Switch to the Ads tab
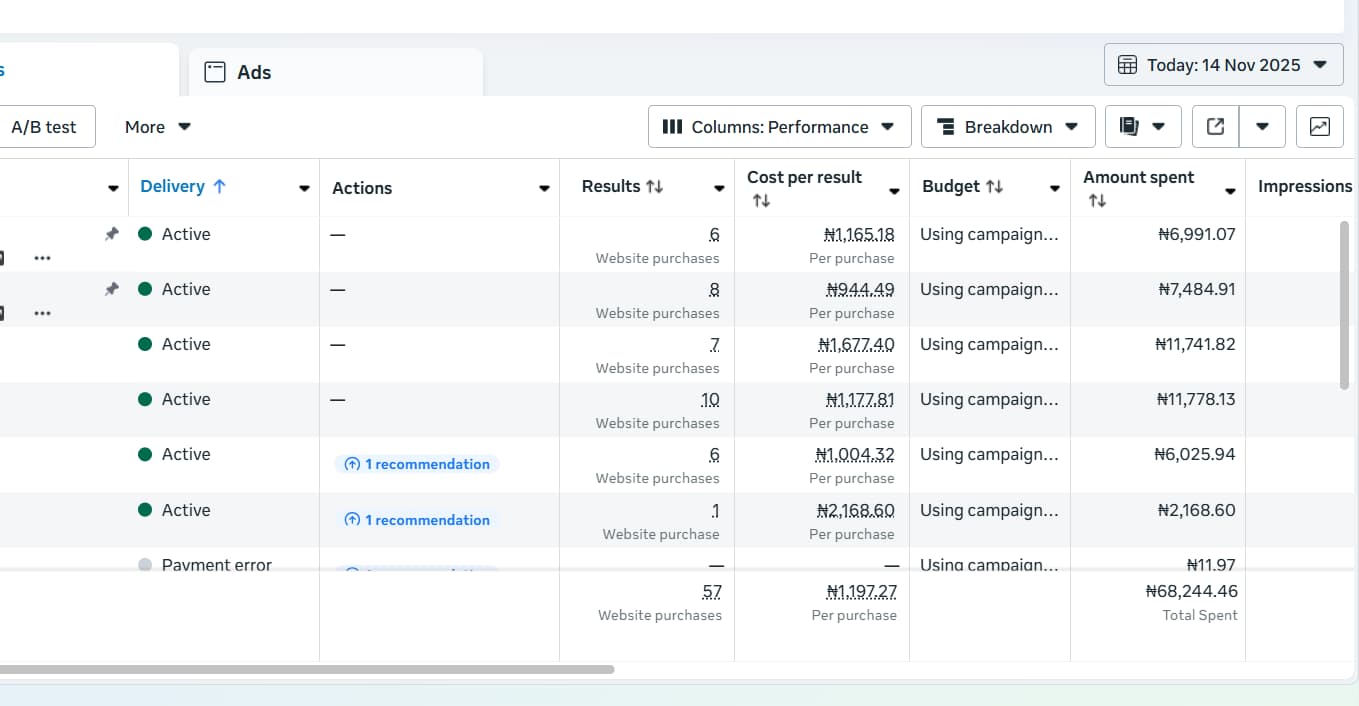Viewport: 1359px width, 706px height. [253, 72]
